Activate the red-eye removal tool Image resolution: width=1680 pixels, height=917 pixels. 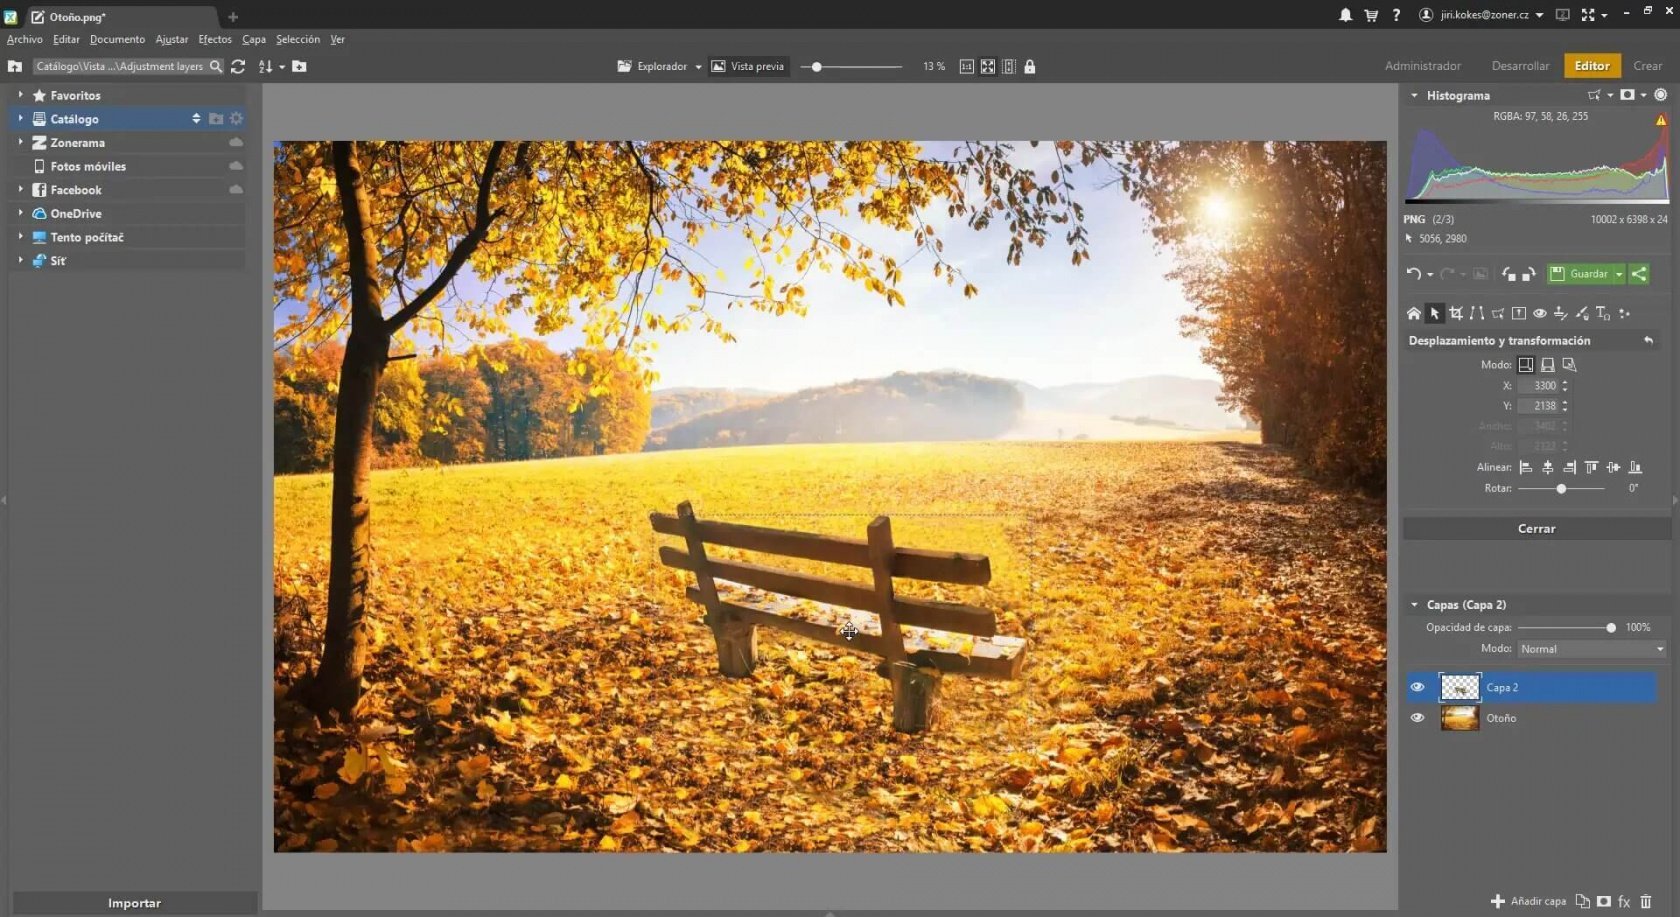click(x=1540, y=313)
